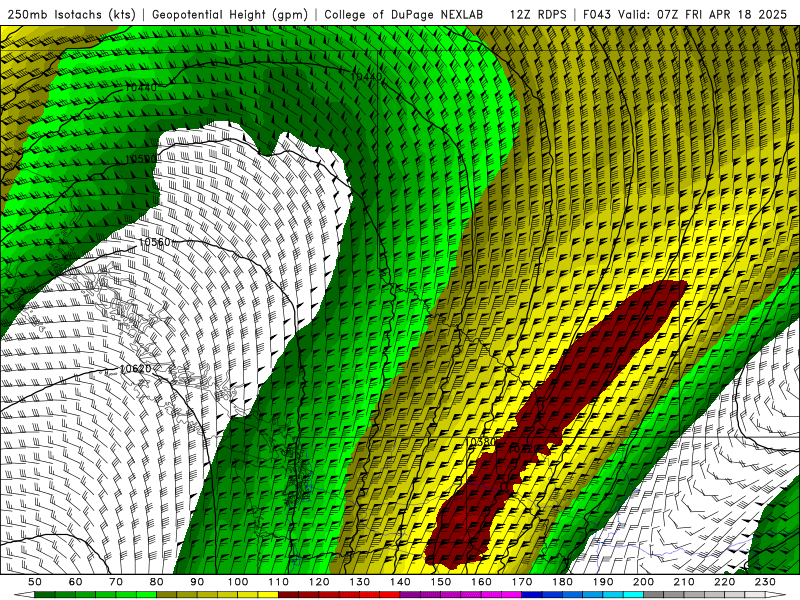Click the '220' color bar value
This screenshot has width=800, height=600.
point(724,582)
